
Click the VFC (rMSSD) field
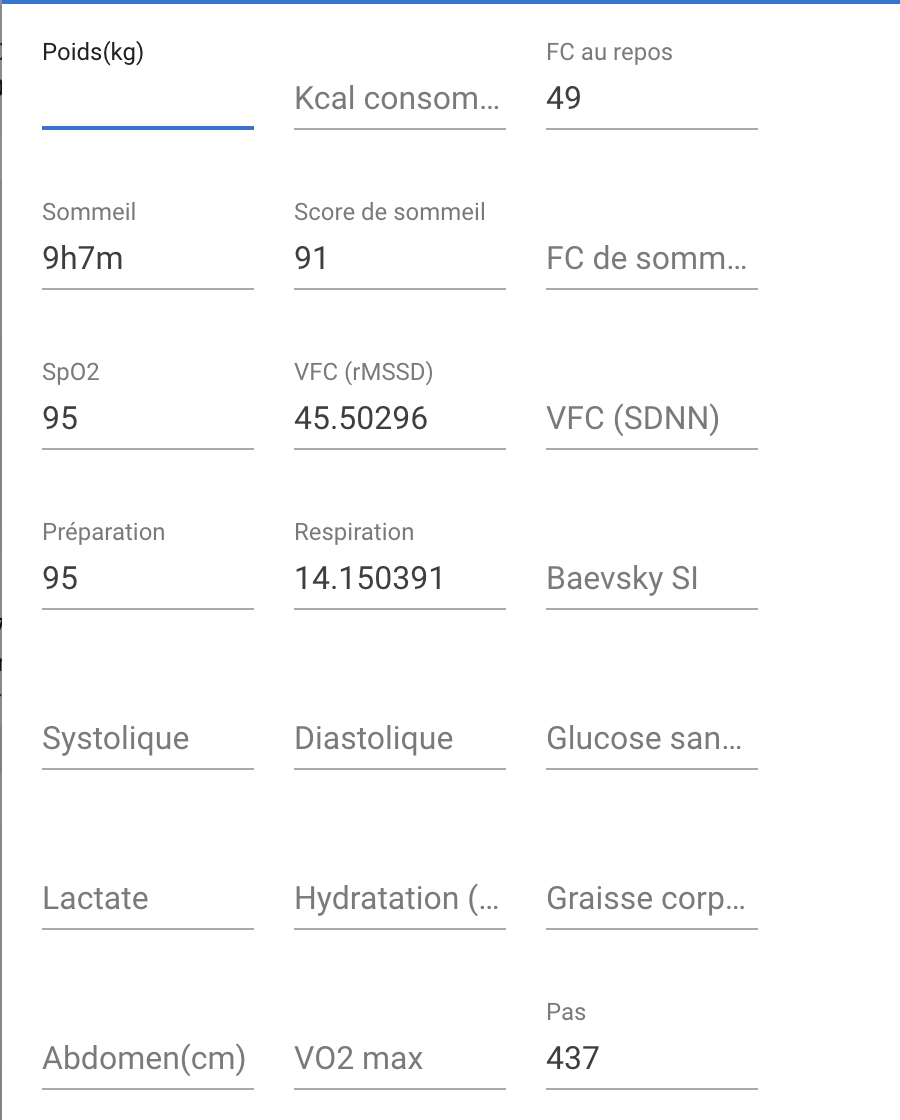399,419
